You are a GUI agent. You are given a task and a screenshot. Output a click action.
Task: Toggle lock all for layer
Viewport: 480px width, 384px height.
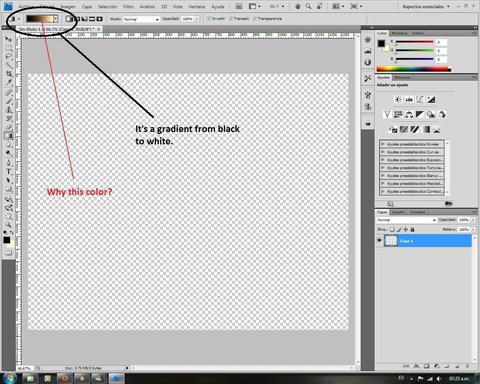pyautogui.click(x=413, y=229)
